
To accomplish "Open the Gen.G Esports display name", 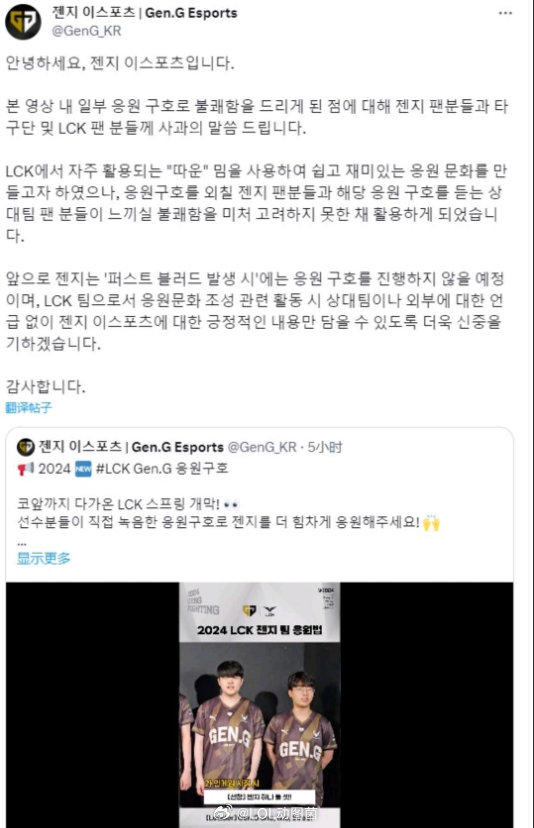I will click(x=145, y=13).
